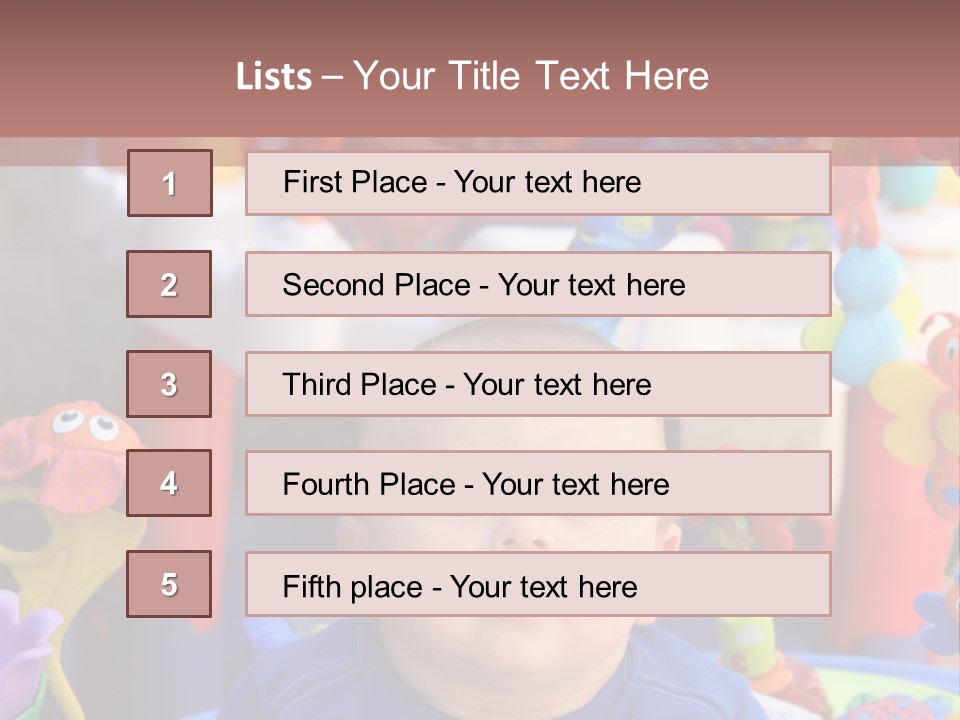This screenshot has width=960, height=720.
Task: Click the number 1 box
Action: click(170, 183)
